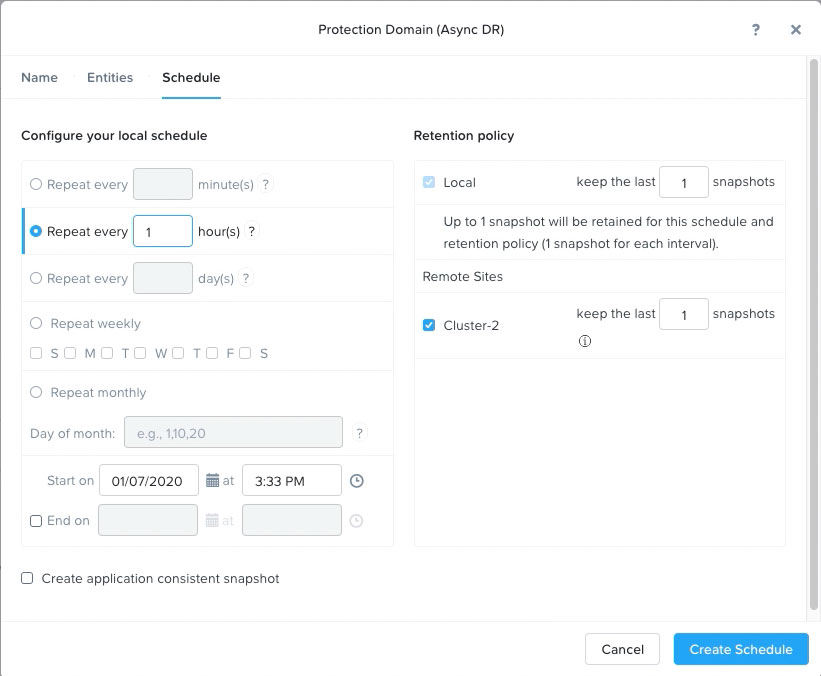Enable the End on checkbox
This screenshot has height=676, width=821.
click(36, 521)
